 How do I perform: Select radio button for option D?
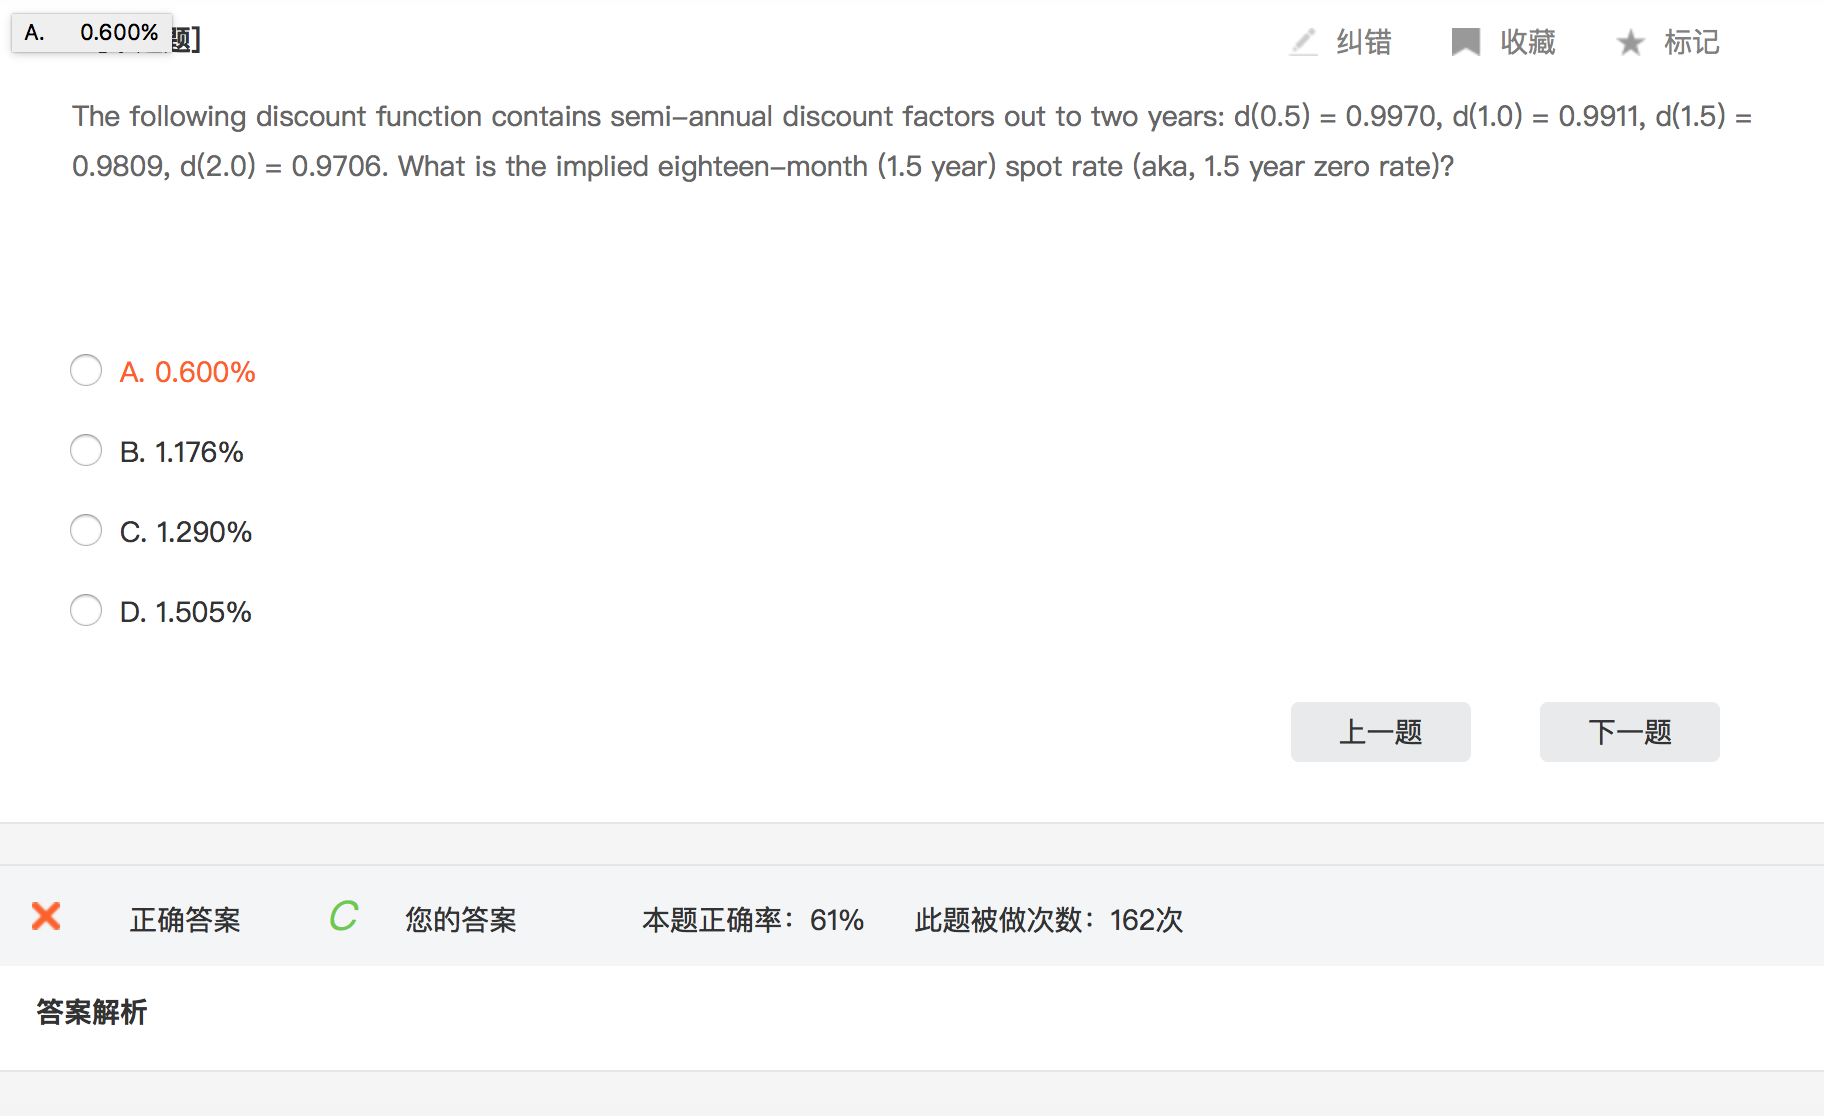point(86,611)
